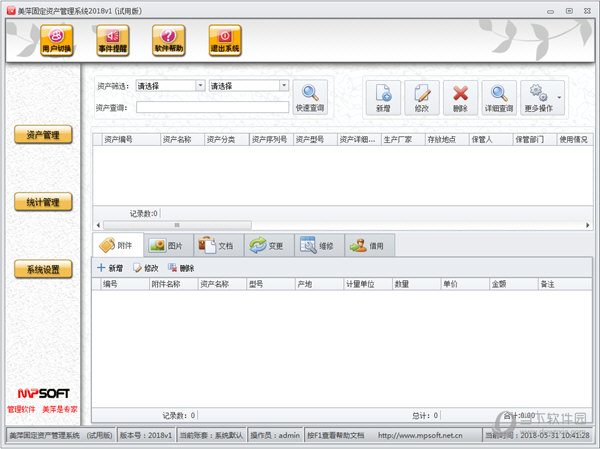600x449 pixels.
Task: Open 资产管理 sidebar section
Action: click(x=43, y=135)
